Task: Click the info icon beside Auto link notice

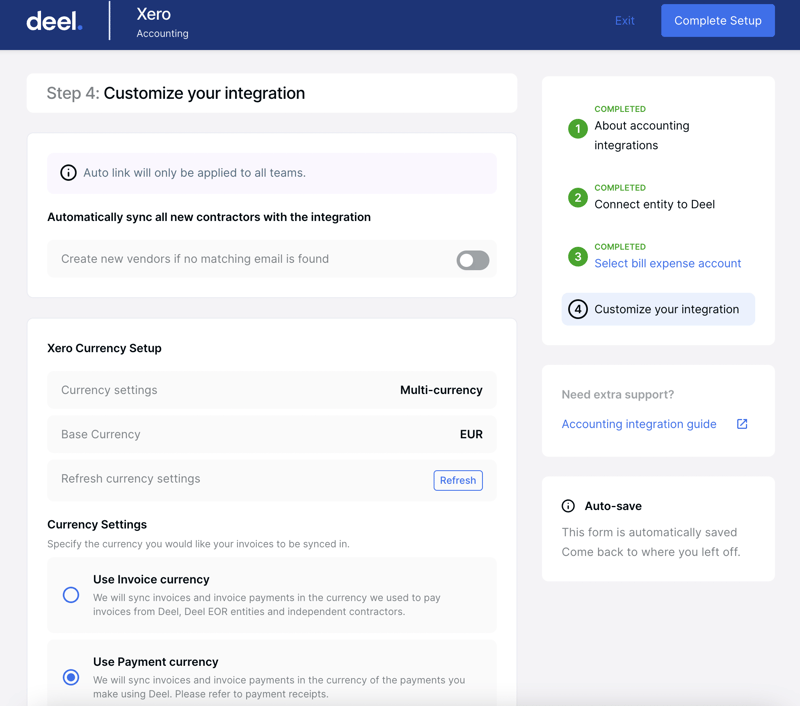Action: pyautogui.click(x=68, y=173)
